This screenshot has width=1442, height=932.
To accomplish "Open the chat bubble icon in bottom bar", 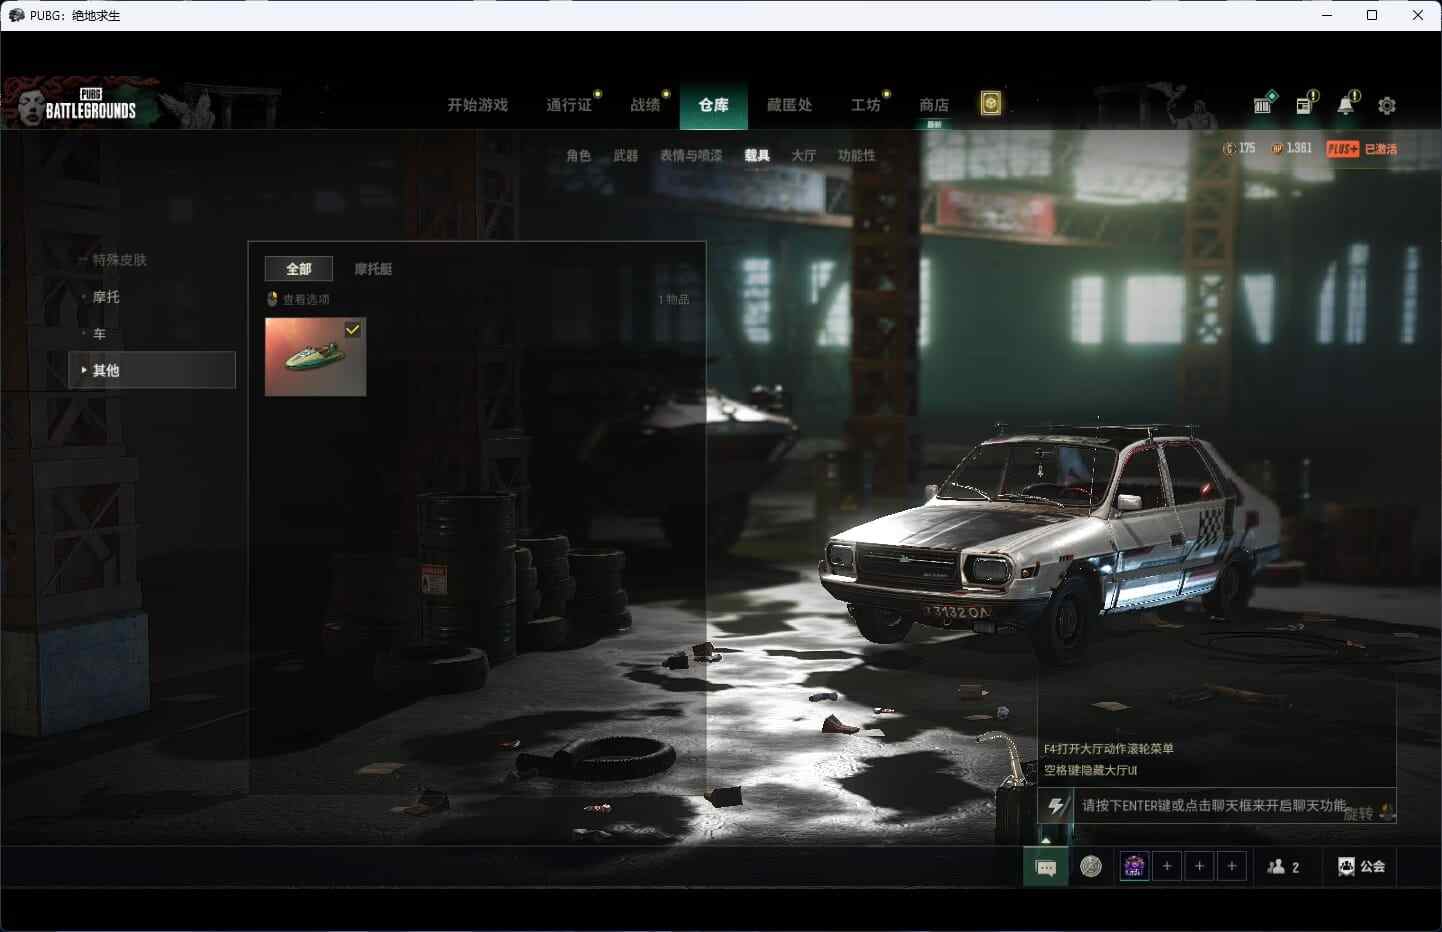I will click(1046, 867).
